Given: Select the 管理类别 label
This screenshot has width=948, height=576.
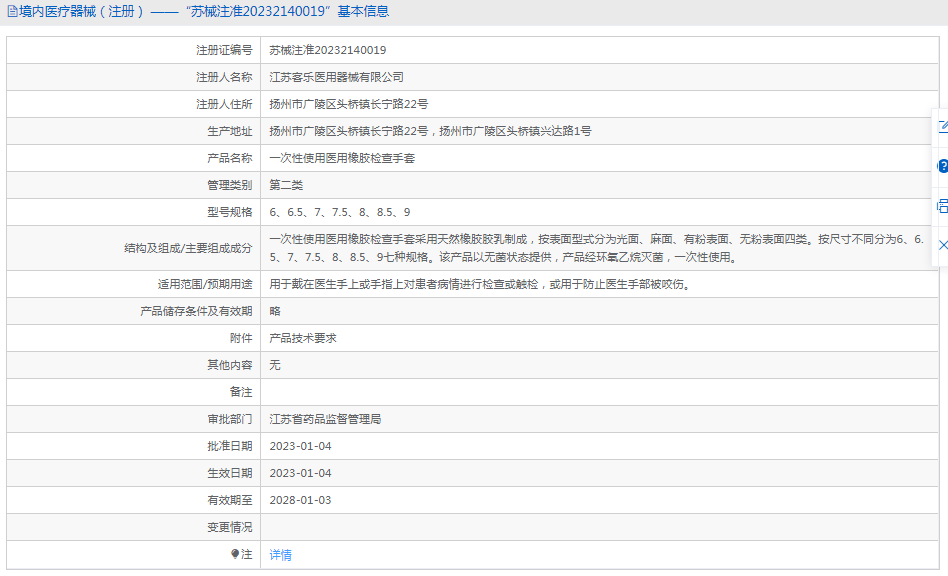Looking at the screenshot, I should coord(230,185).
